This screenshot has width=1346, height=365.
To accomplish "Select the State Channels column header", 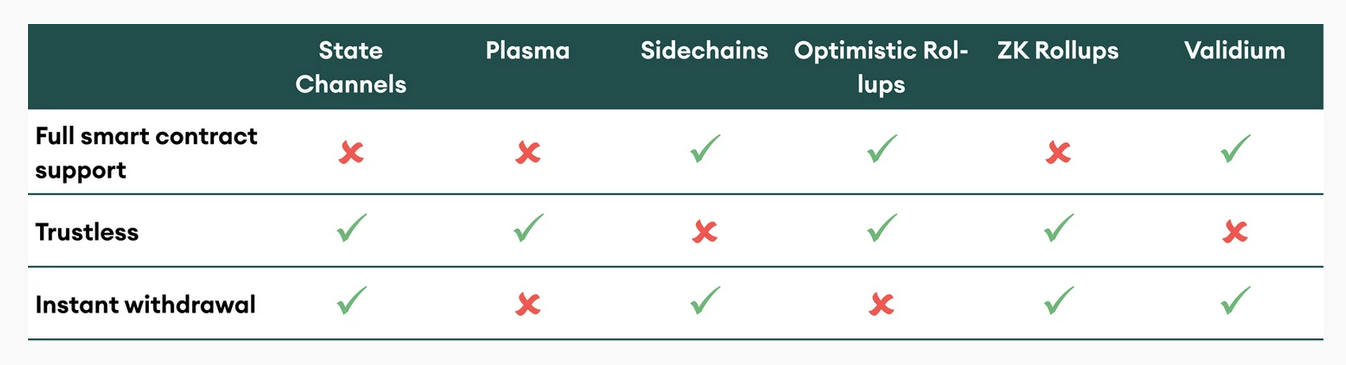I will (x=351, y=67).
